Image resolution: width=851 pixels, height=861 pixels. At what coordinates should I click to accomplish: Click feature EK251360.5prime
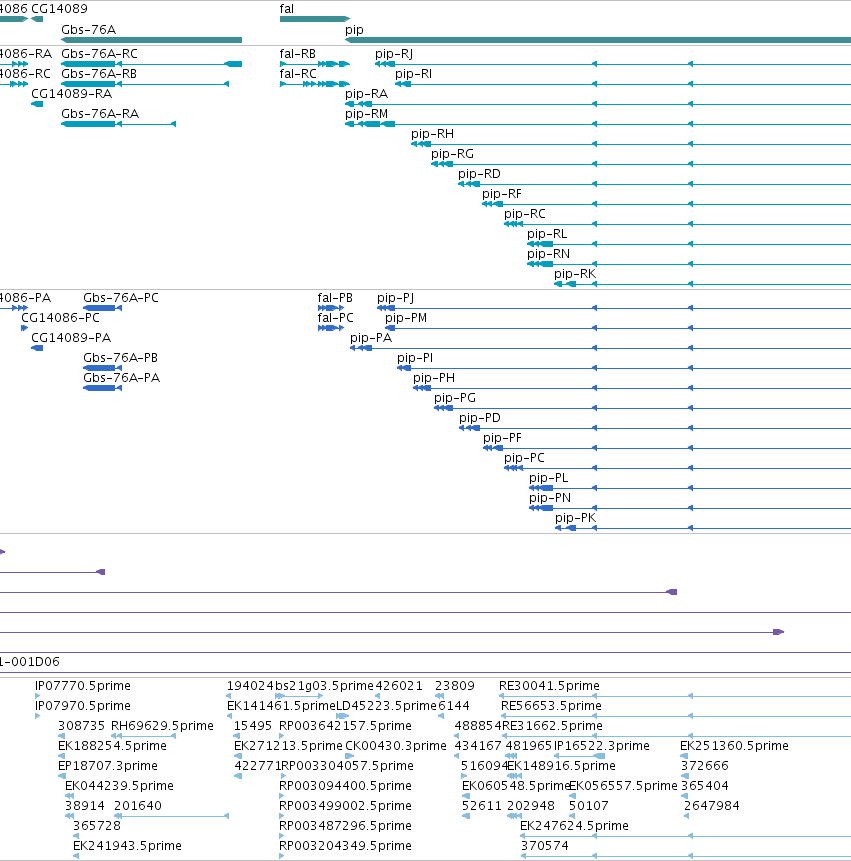(734, 746)
